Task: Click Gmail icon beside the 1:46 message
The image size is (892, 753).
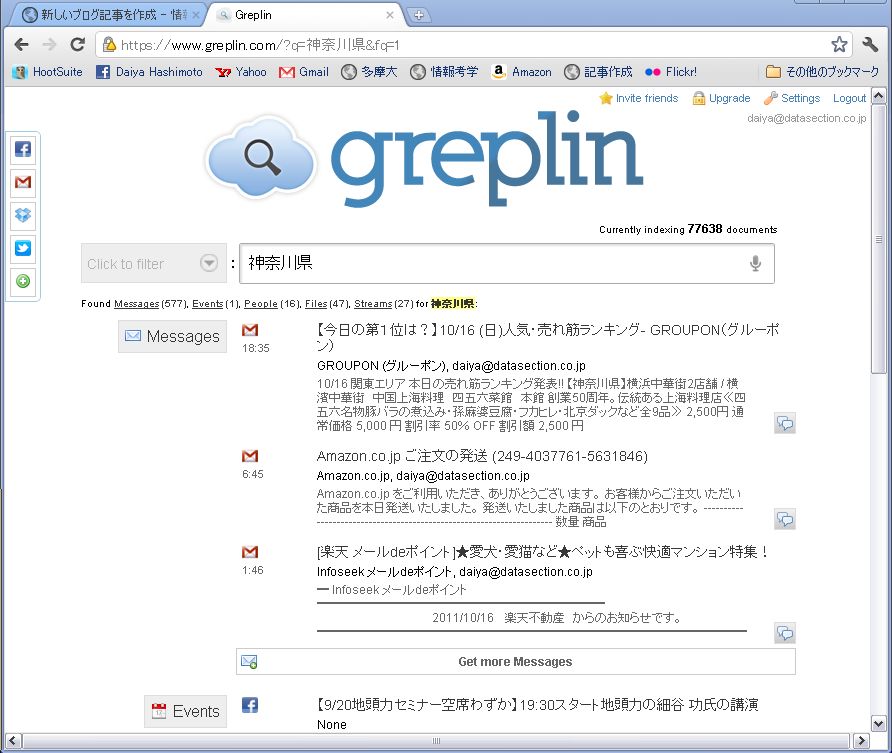Action: [x=250, y=552]
